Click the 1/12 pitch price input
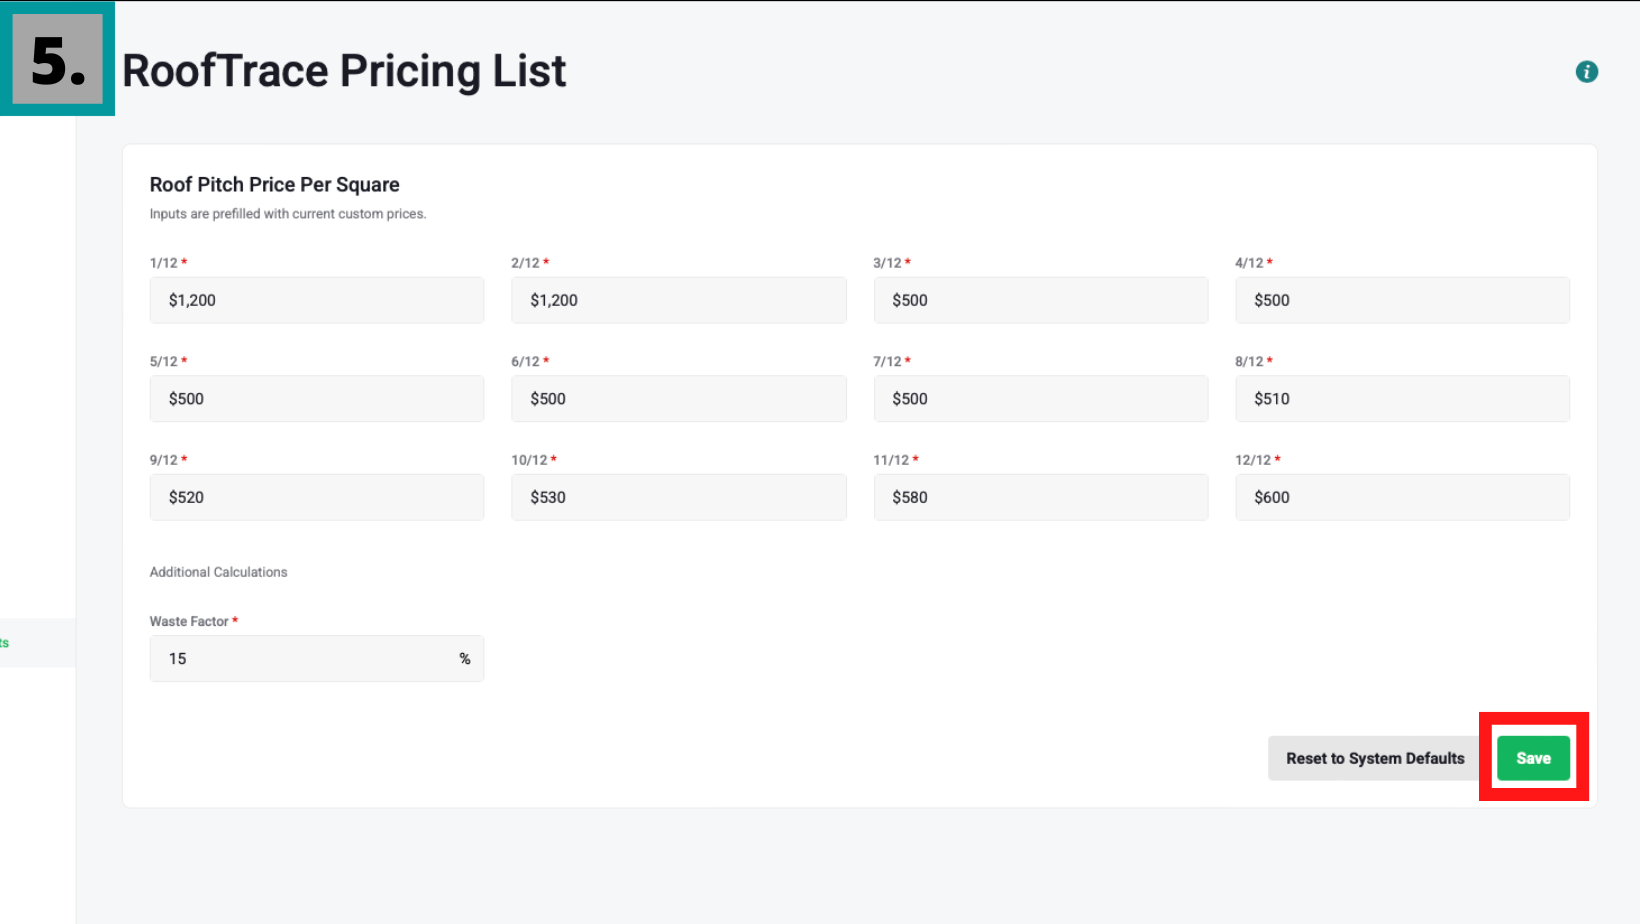This screenshot has width=1640, height=924. [x=316, y=300]
